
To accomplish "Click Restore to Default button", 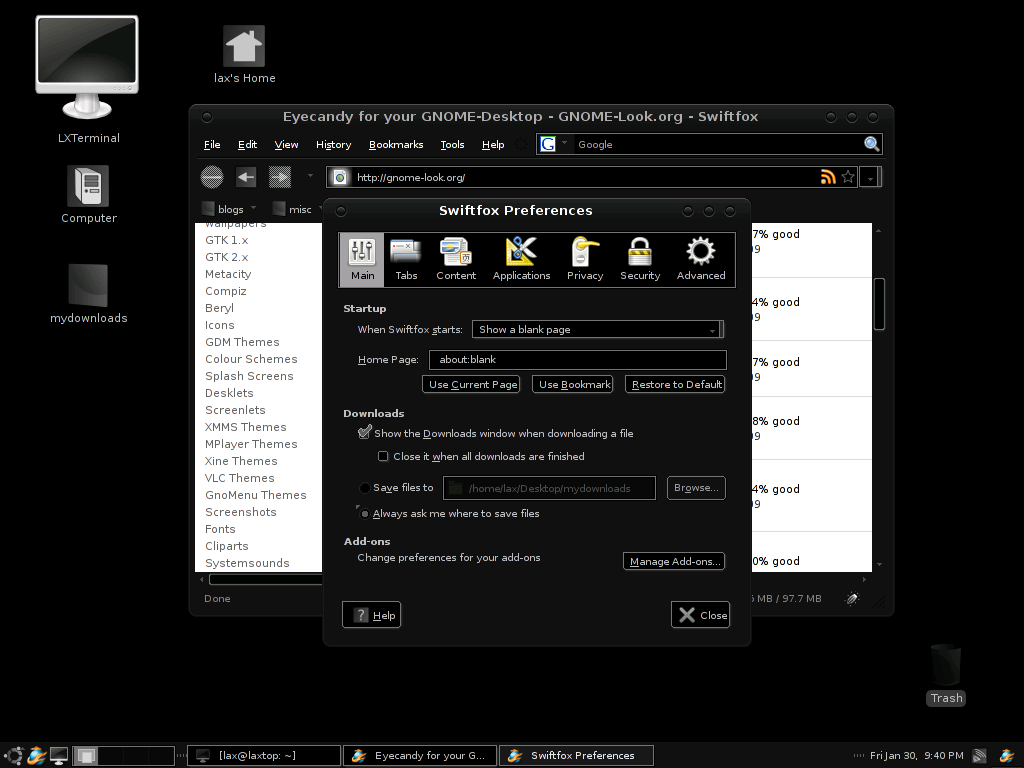I will pos(675,384).
